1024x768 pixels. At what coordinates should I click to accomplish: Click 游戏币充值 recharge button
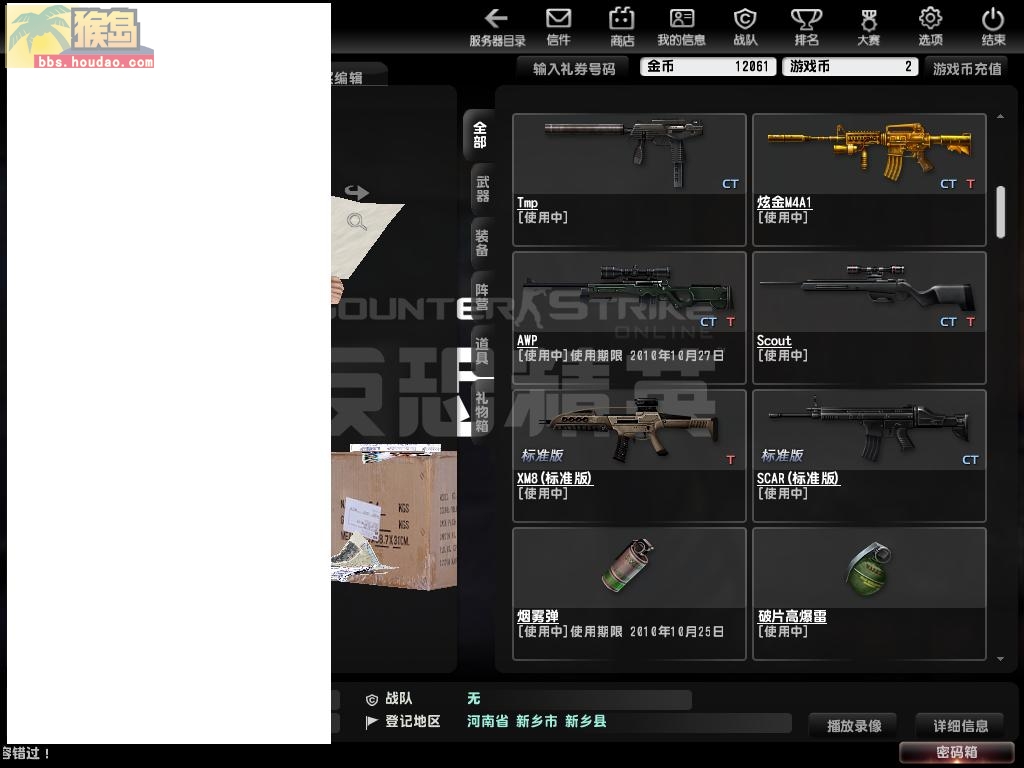coord(967,69)
